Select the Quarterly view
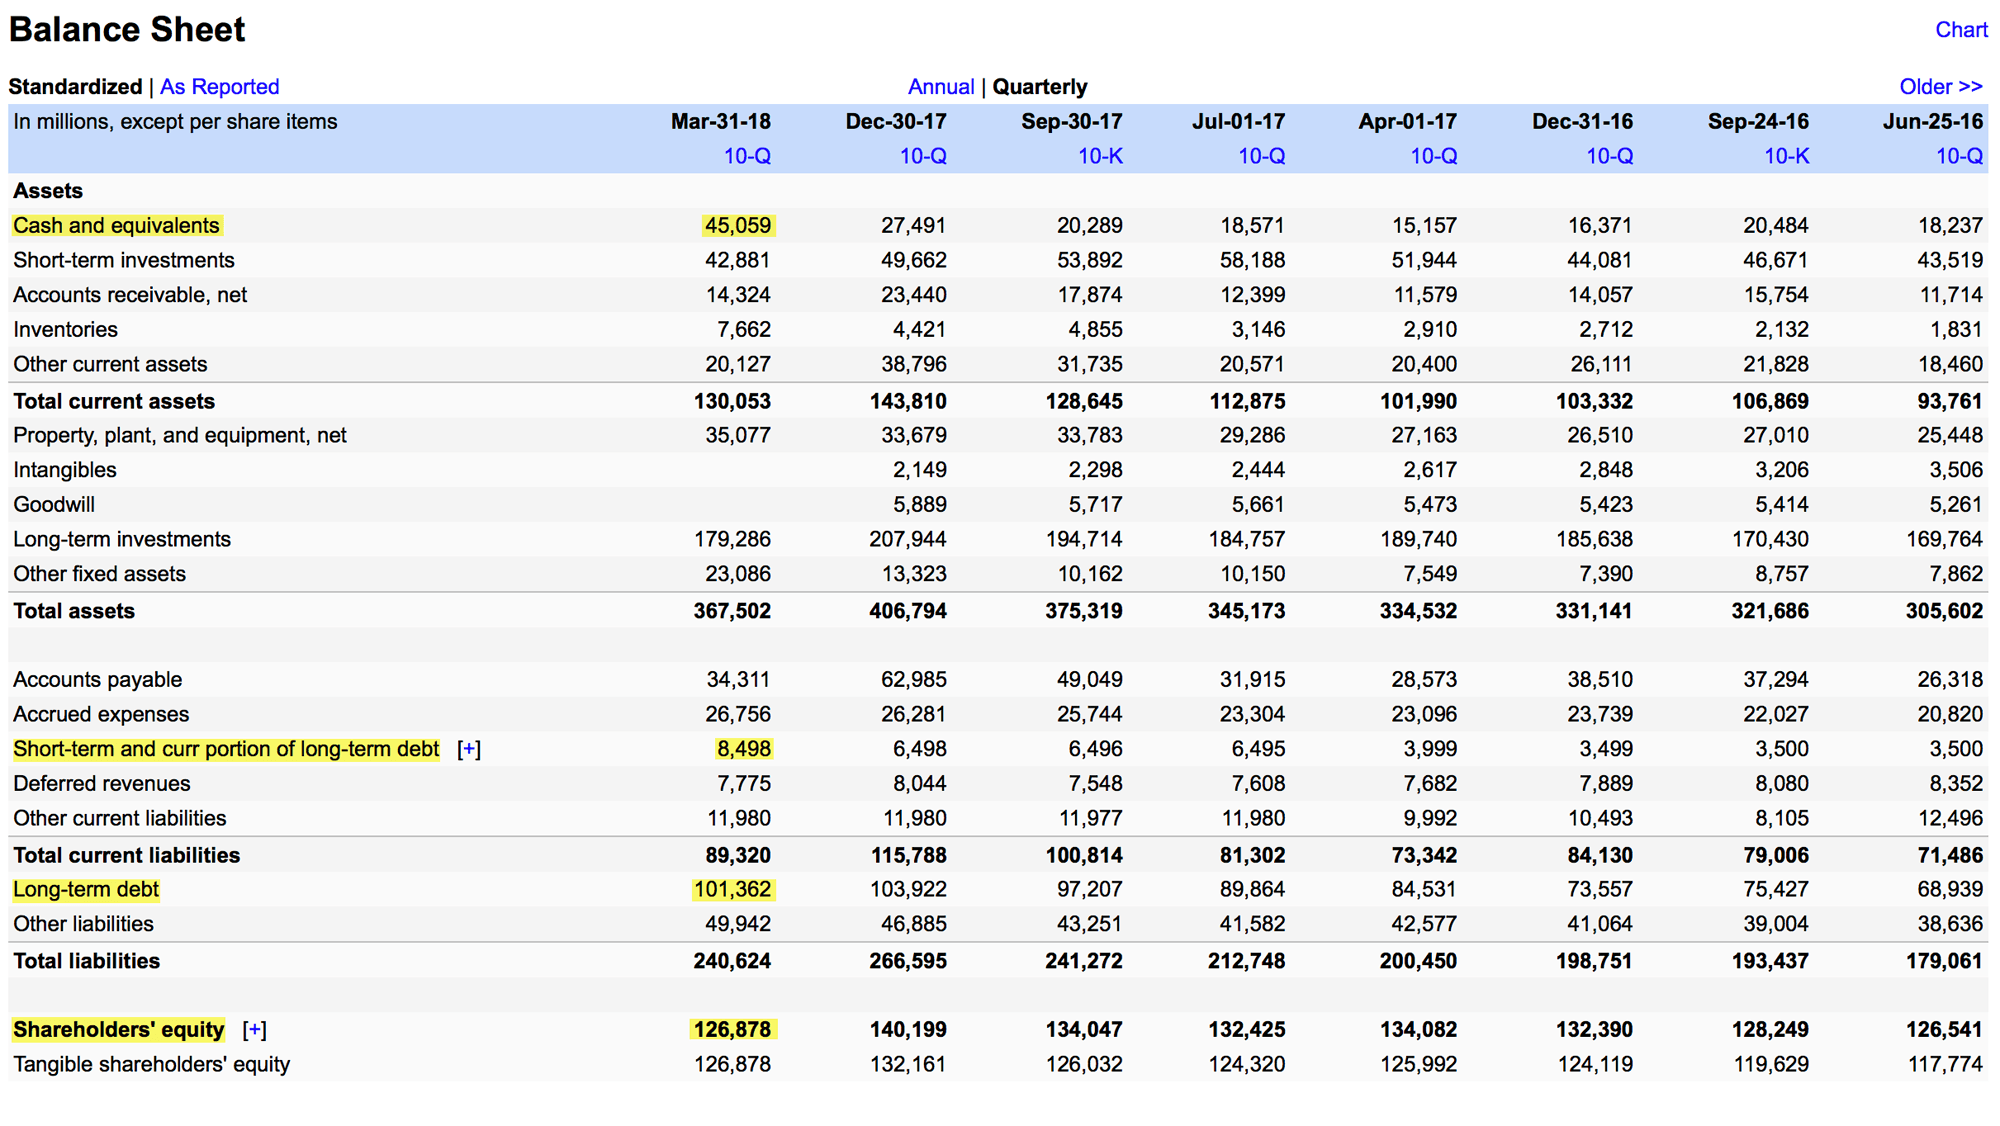The height and width of the screenshot is (1126, 2000). (x=1040, y=87)
